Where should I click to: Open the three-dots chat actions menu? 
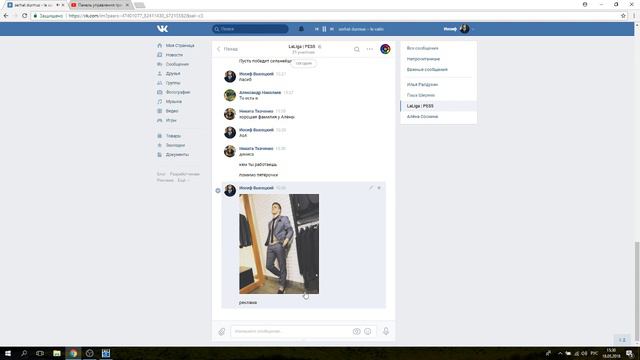[x=370, y=49]
